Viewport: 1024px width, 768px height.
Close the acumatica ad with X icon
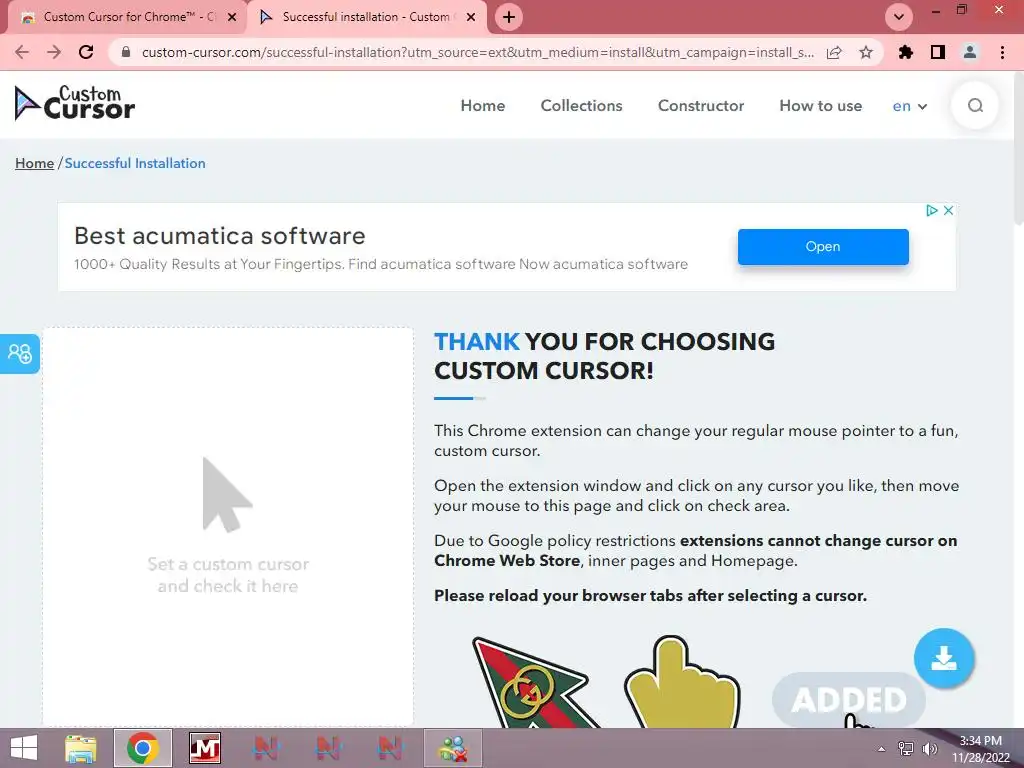948,210
